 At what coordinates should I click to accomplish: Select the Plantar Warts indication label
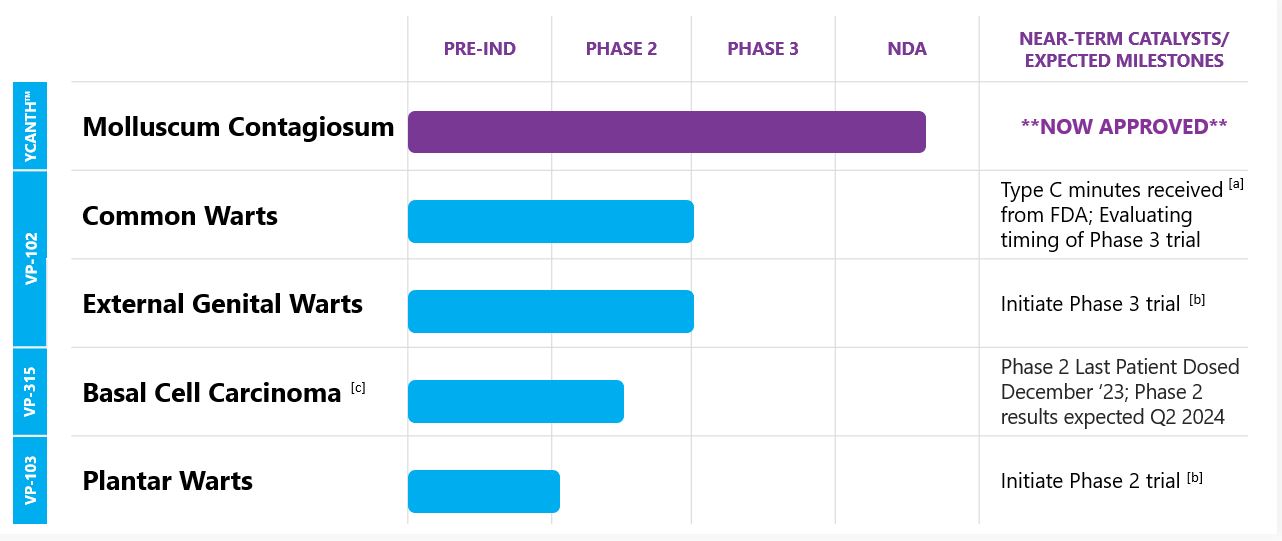coord(167,481)
